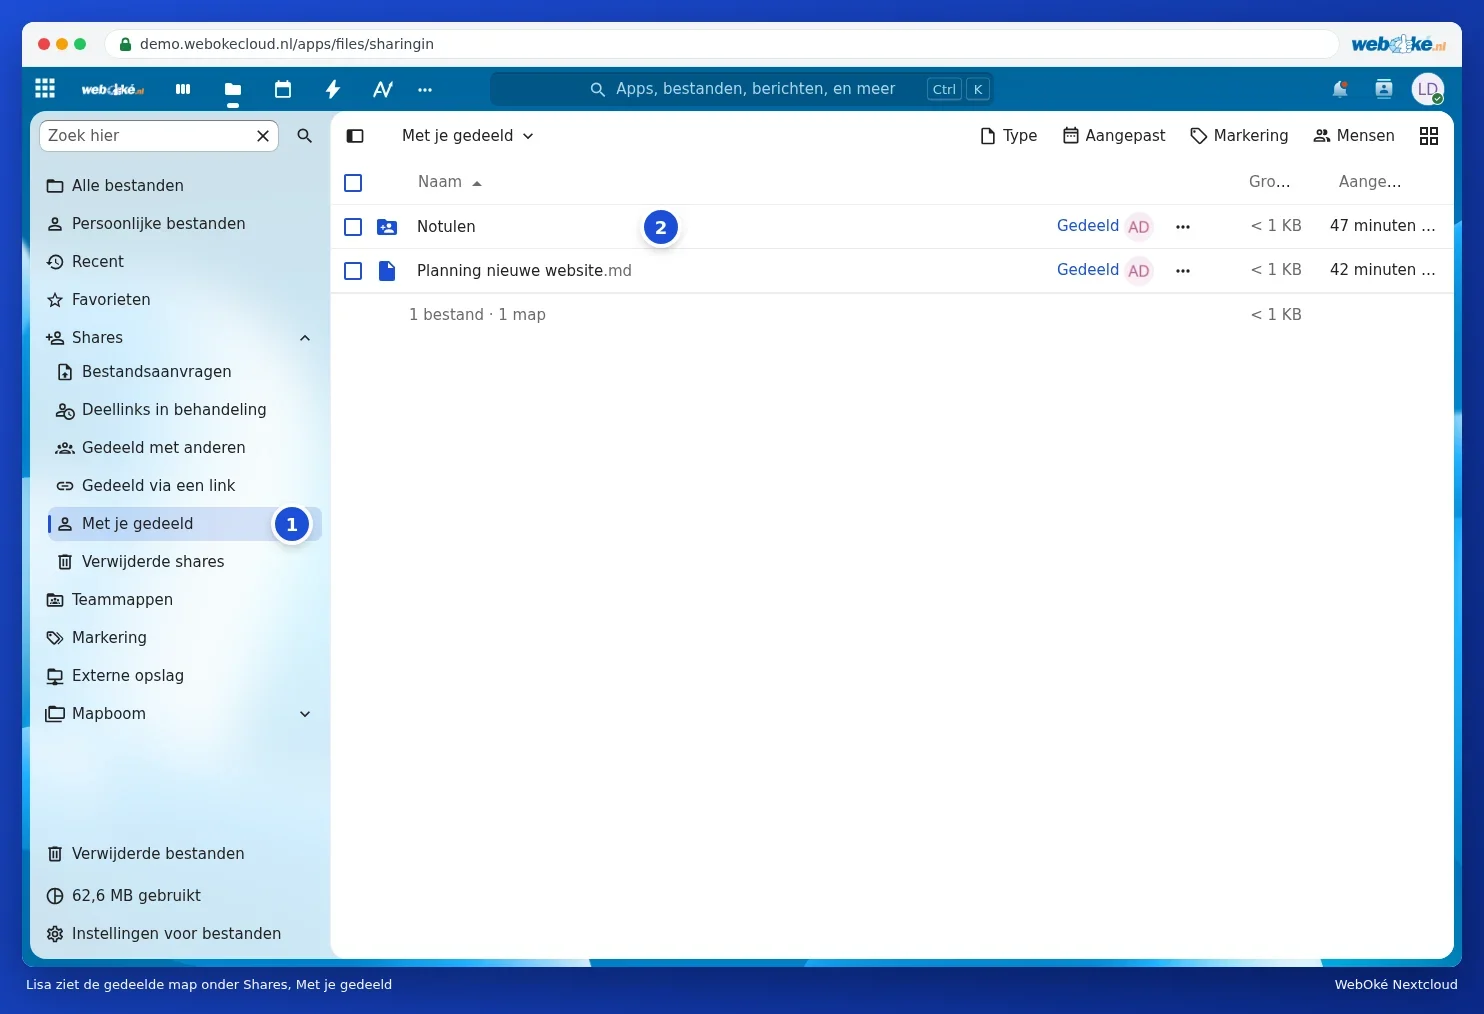Viewport: 1484px width, 1014px height.
Task: Click the sidebar search magnifier icon
Action: coord(305,136)
